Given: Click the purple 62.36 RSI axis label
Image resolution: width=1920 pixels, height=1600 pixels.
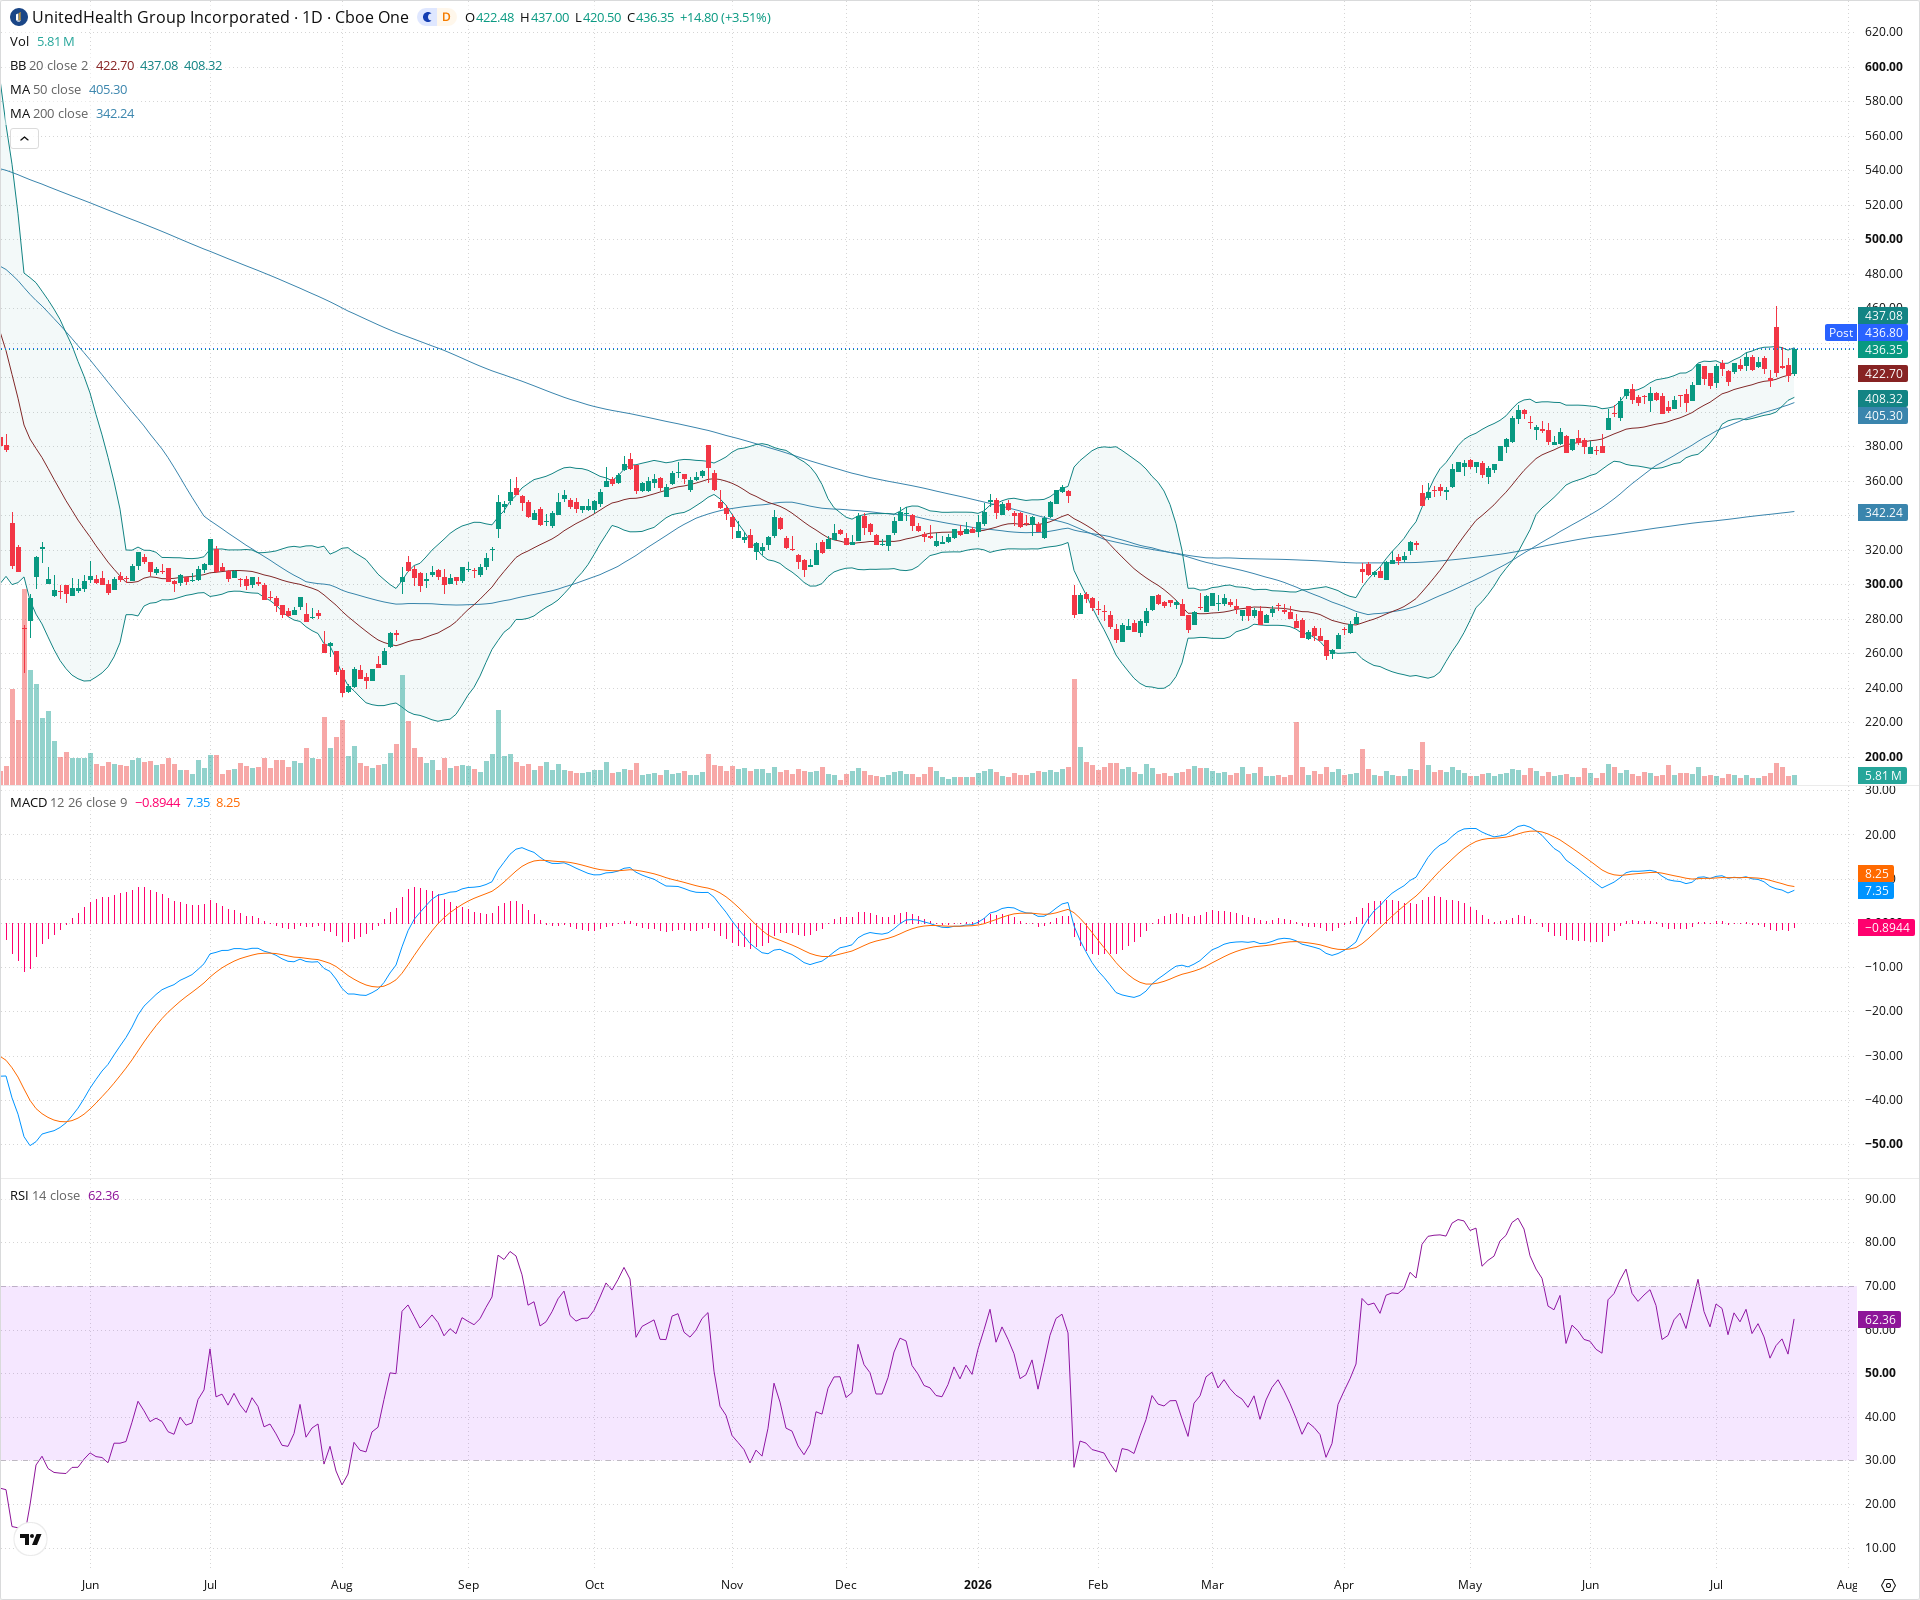Looking at the screenshot, I should click(x=1880, y=1320).
